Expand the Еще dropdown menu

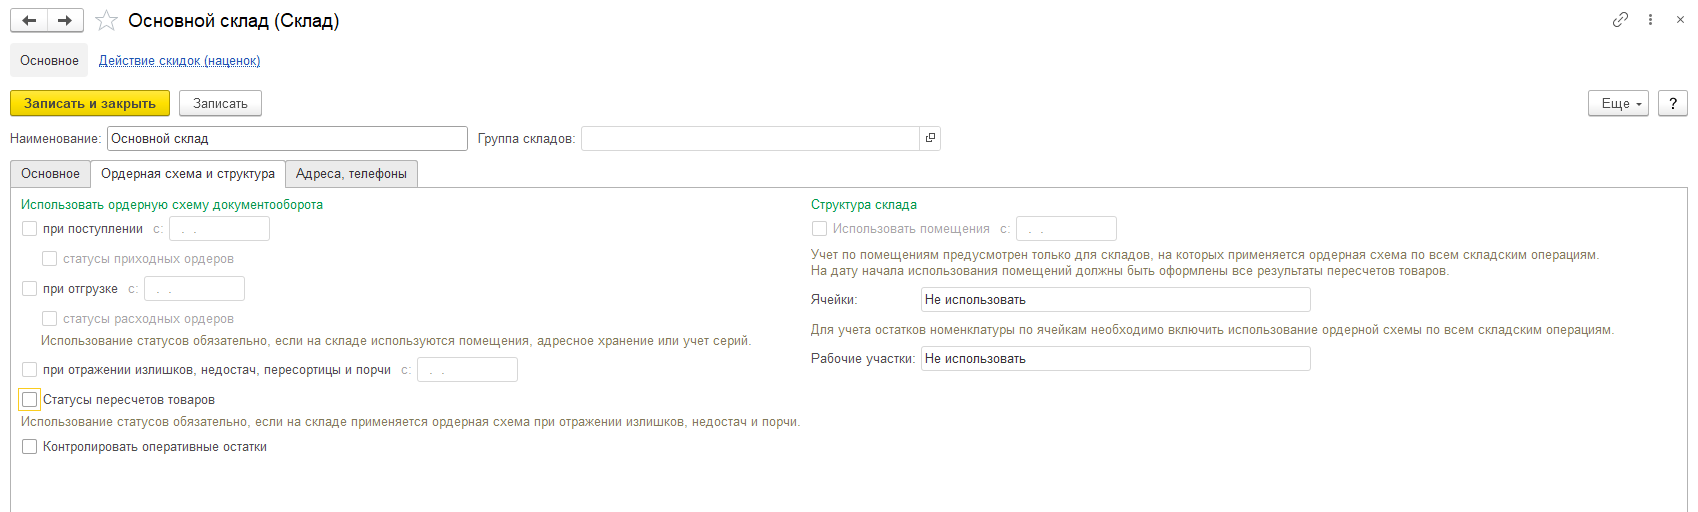pyautogui.click(x=1618, y=103)
